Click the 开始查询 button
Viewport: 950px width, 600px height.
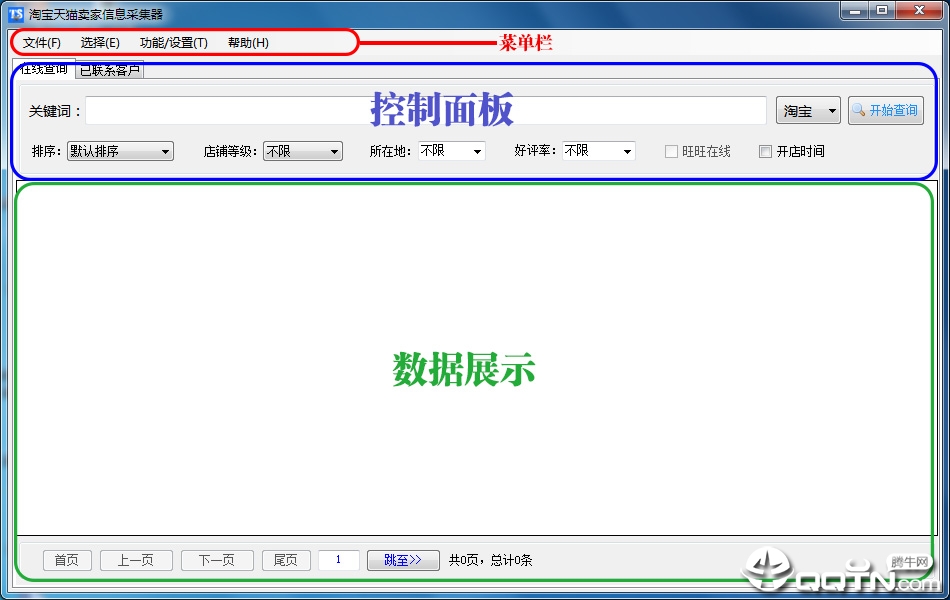tap(886, 110)
